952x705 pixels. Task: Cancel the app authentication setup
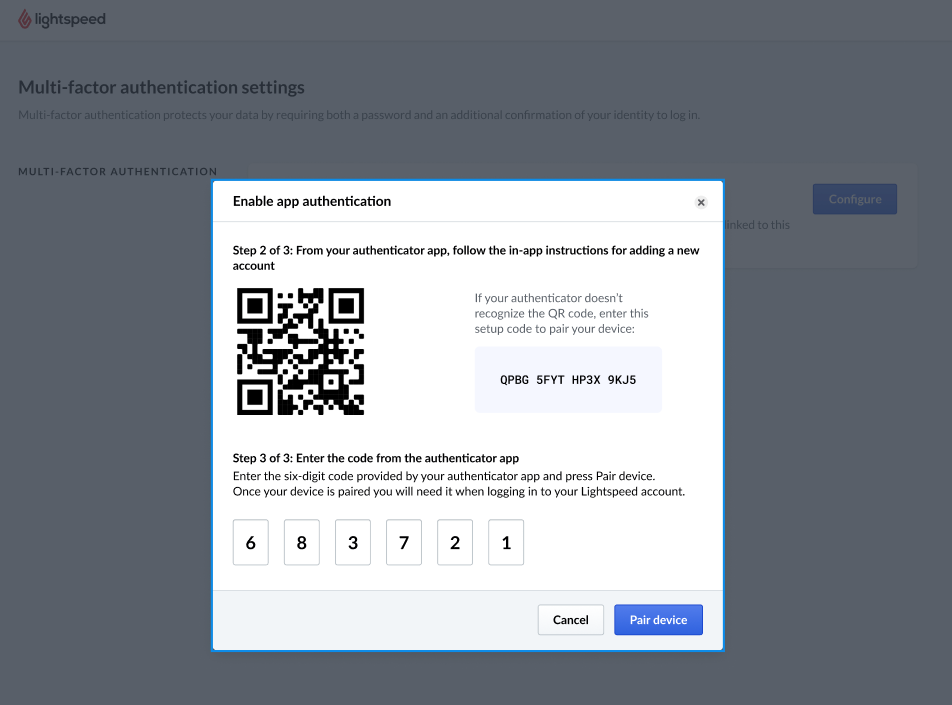click(570, 619)
